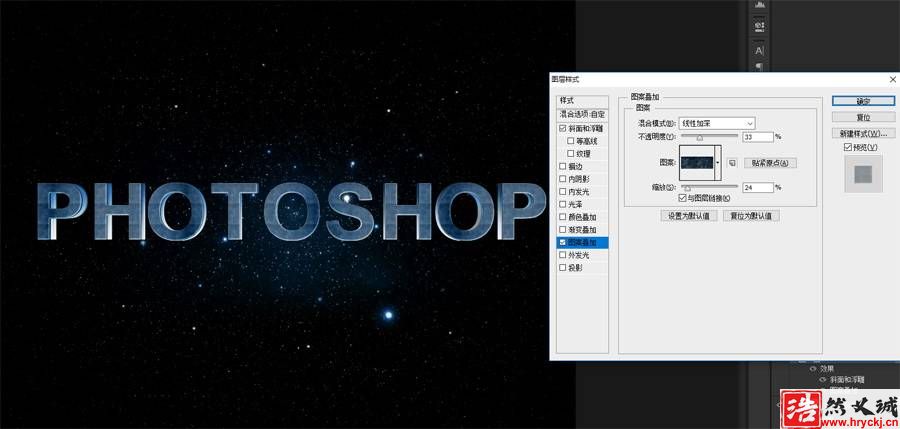
Task: Hide the 斜面和浮雕 layer effect eye
Action: [823, 380]
